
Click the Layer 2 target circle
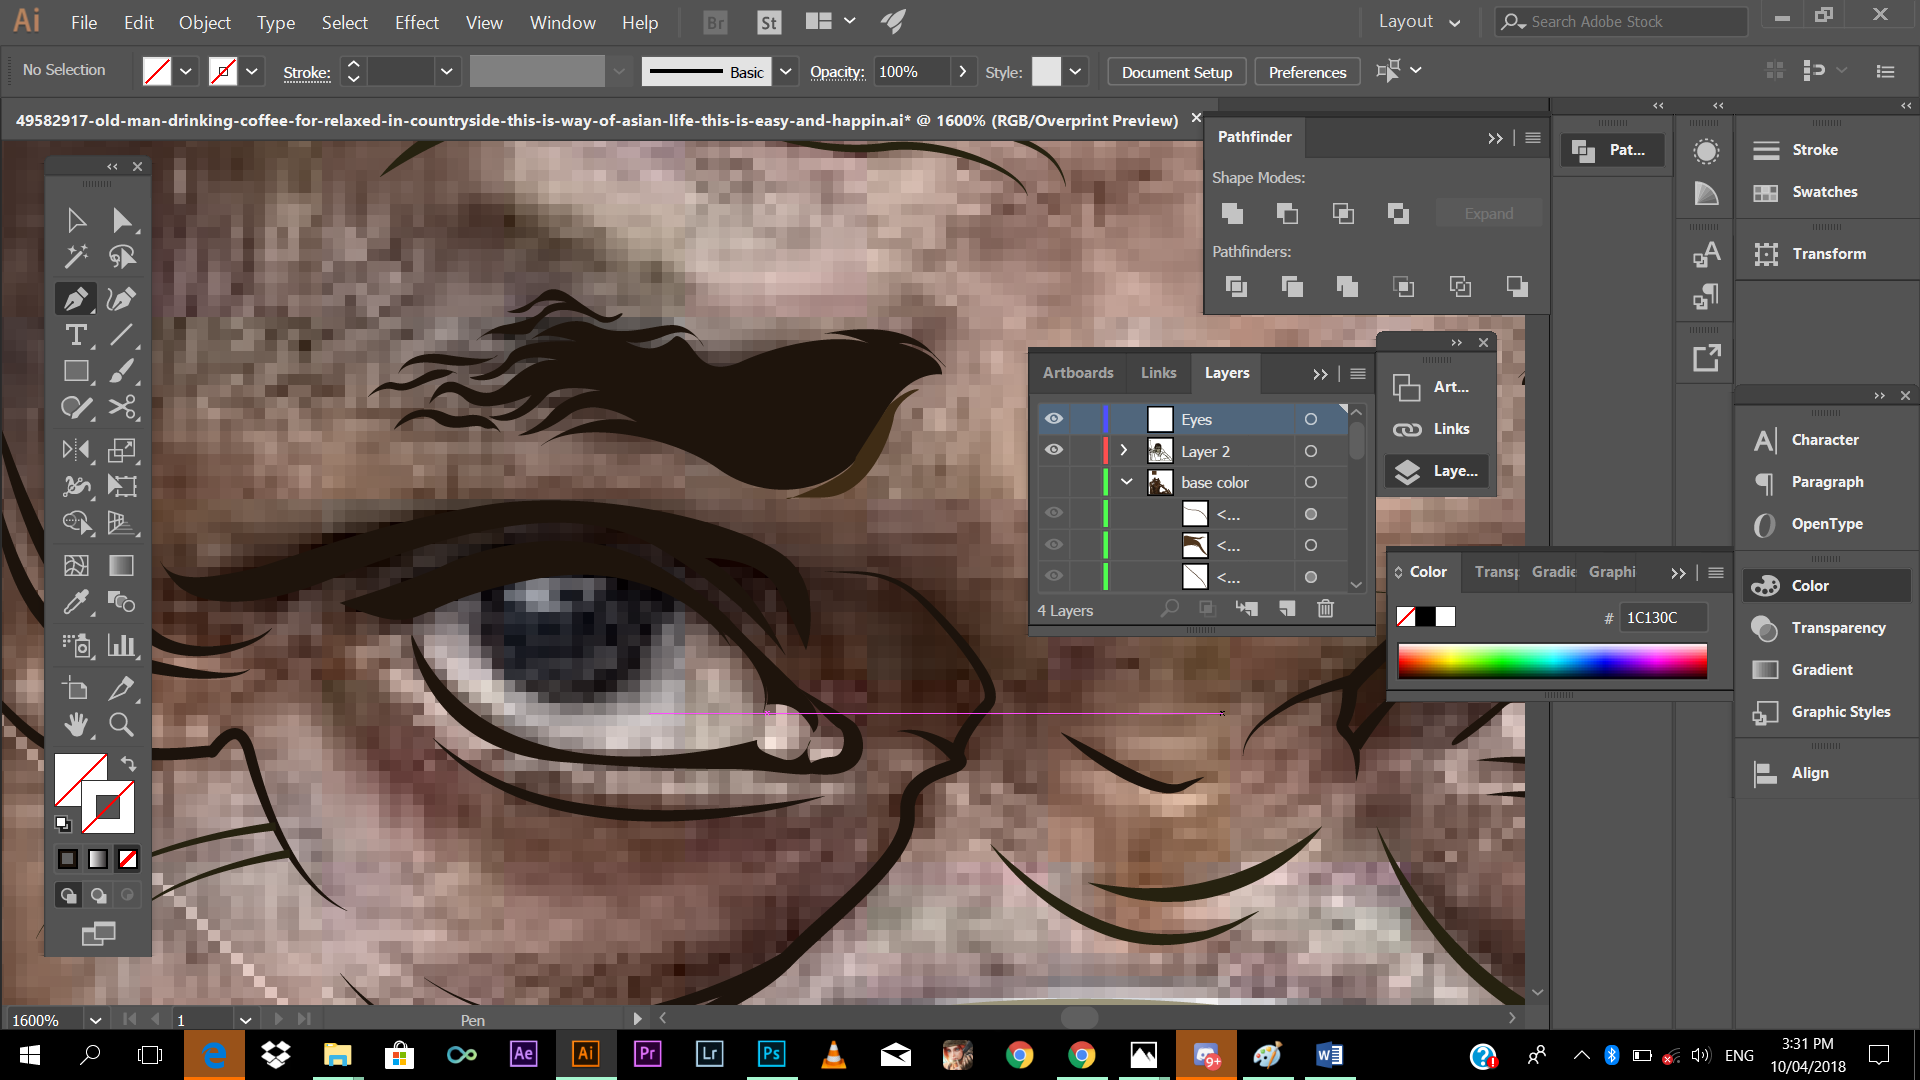tap(1310, 451)
